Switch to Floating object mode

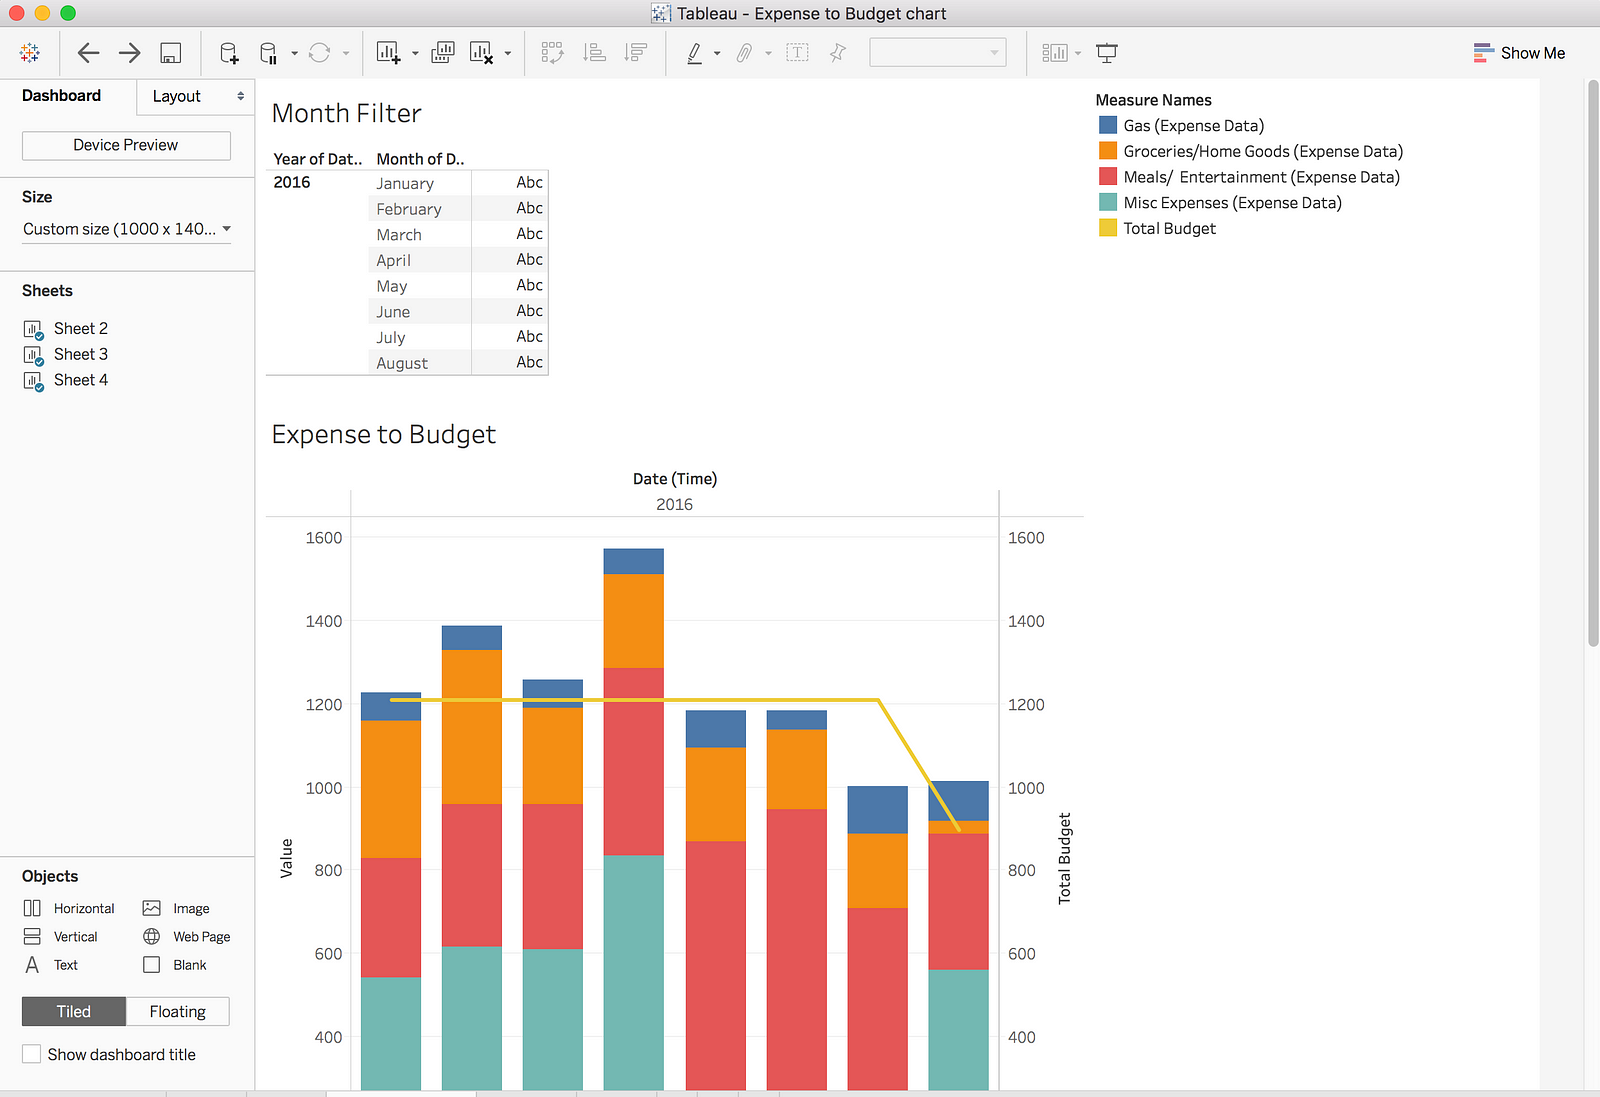click(177, 1011)
